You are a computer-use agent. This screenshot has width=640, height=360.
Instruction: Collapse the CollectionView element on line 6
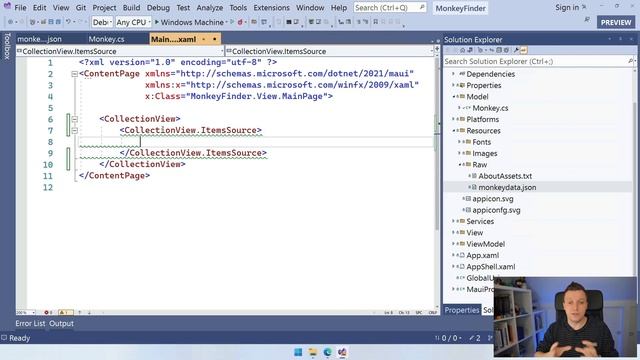pyautogui.click(x=74, y=119)
